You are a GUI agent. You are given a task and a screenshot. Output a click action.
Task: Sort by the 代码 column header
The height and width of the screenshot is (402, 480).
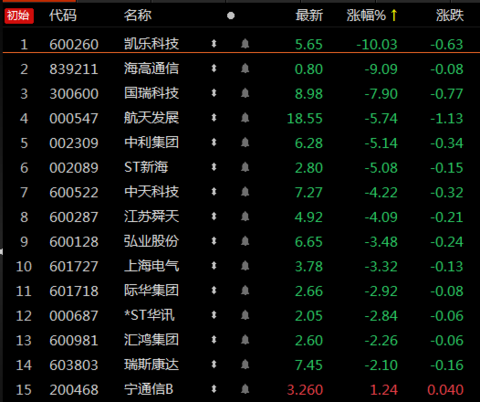pos(63,15)
